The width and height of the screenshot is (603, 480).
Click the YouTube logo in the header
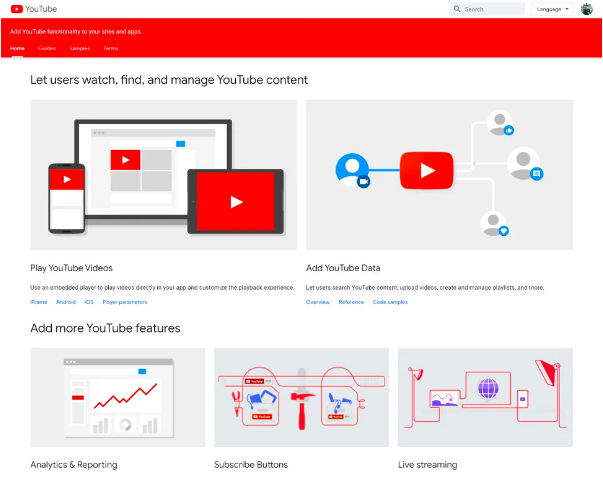pos(34,9)
